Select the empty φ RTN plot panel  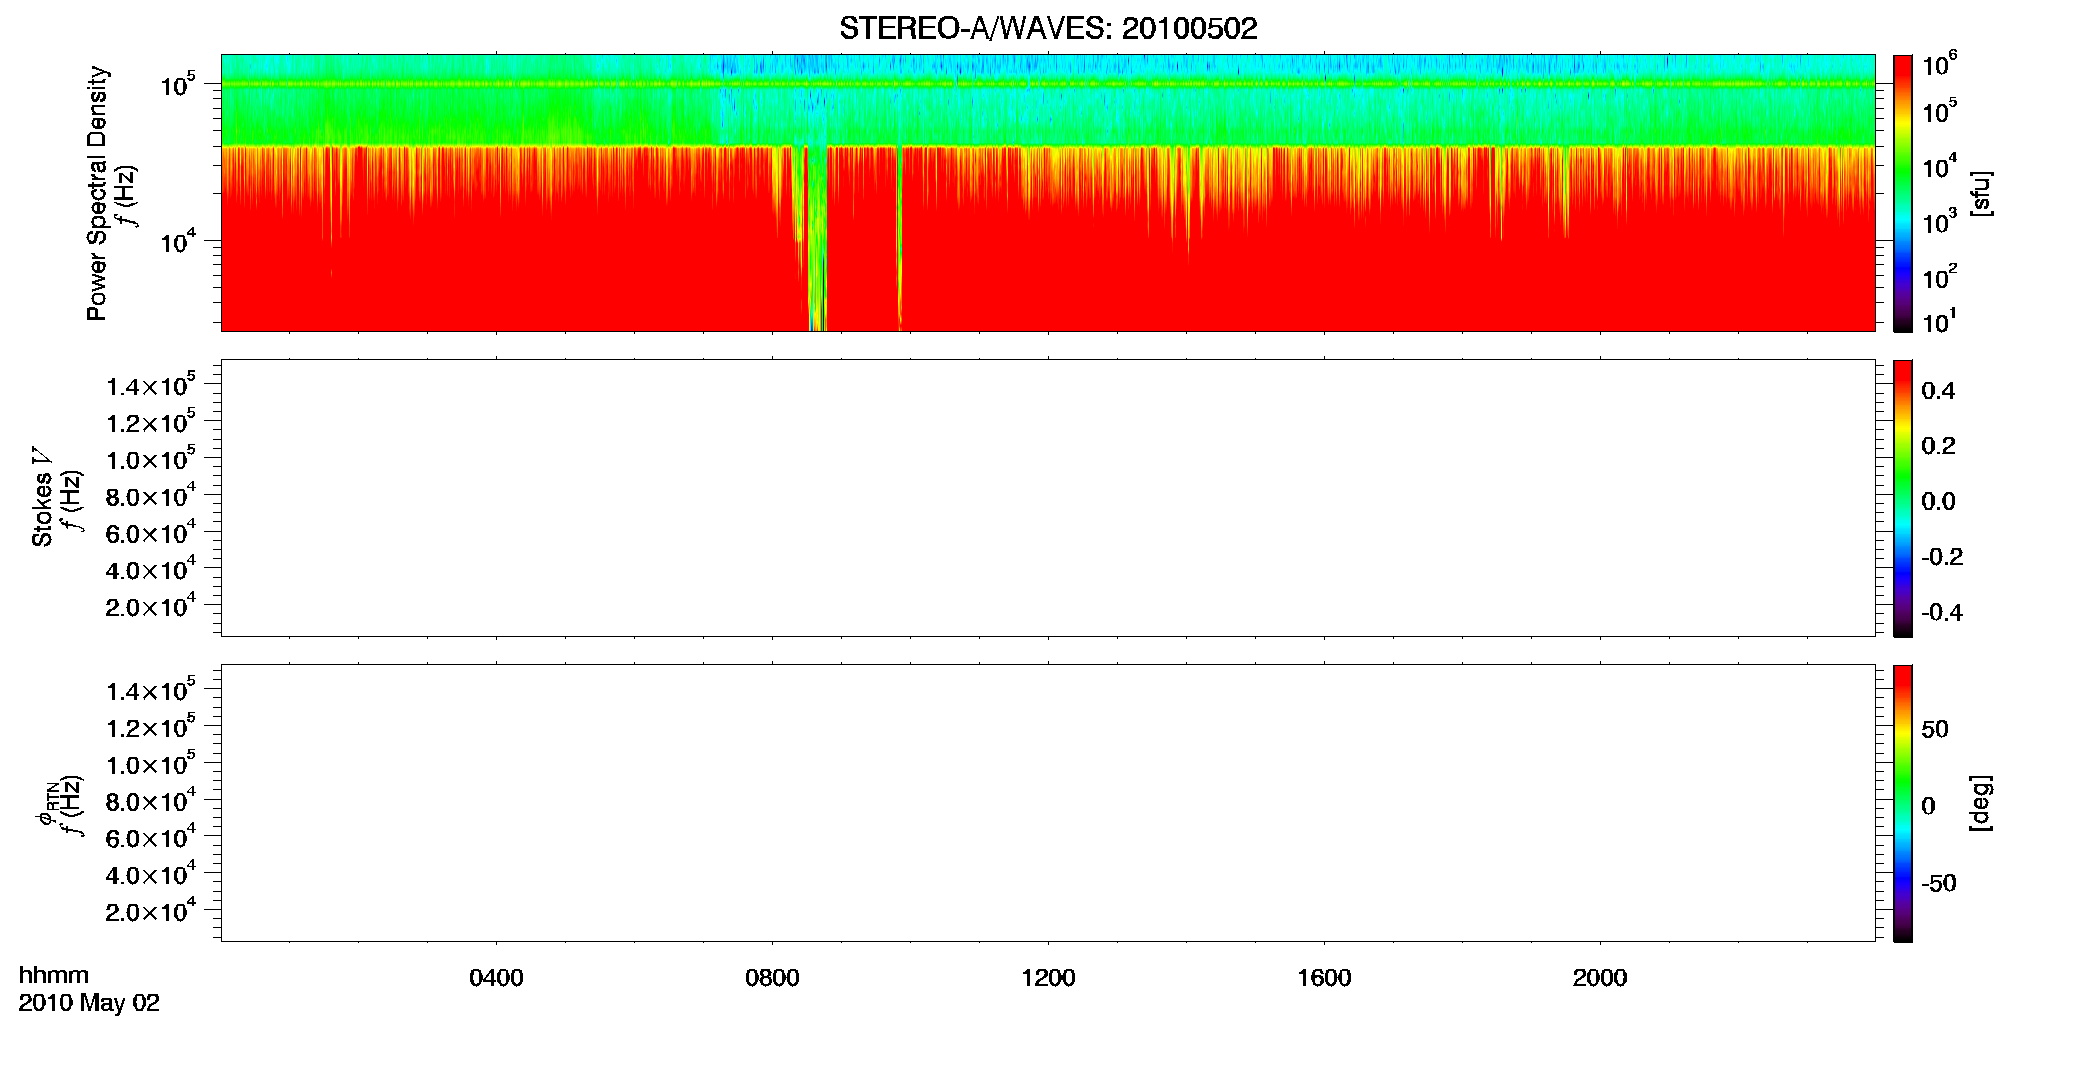(x=1048, y=803)
